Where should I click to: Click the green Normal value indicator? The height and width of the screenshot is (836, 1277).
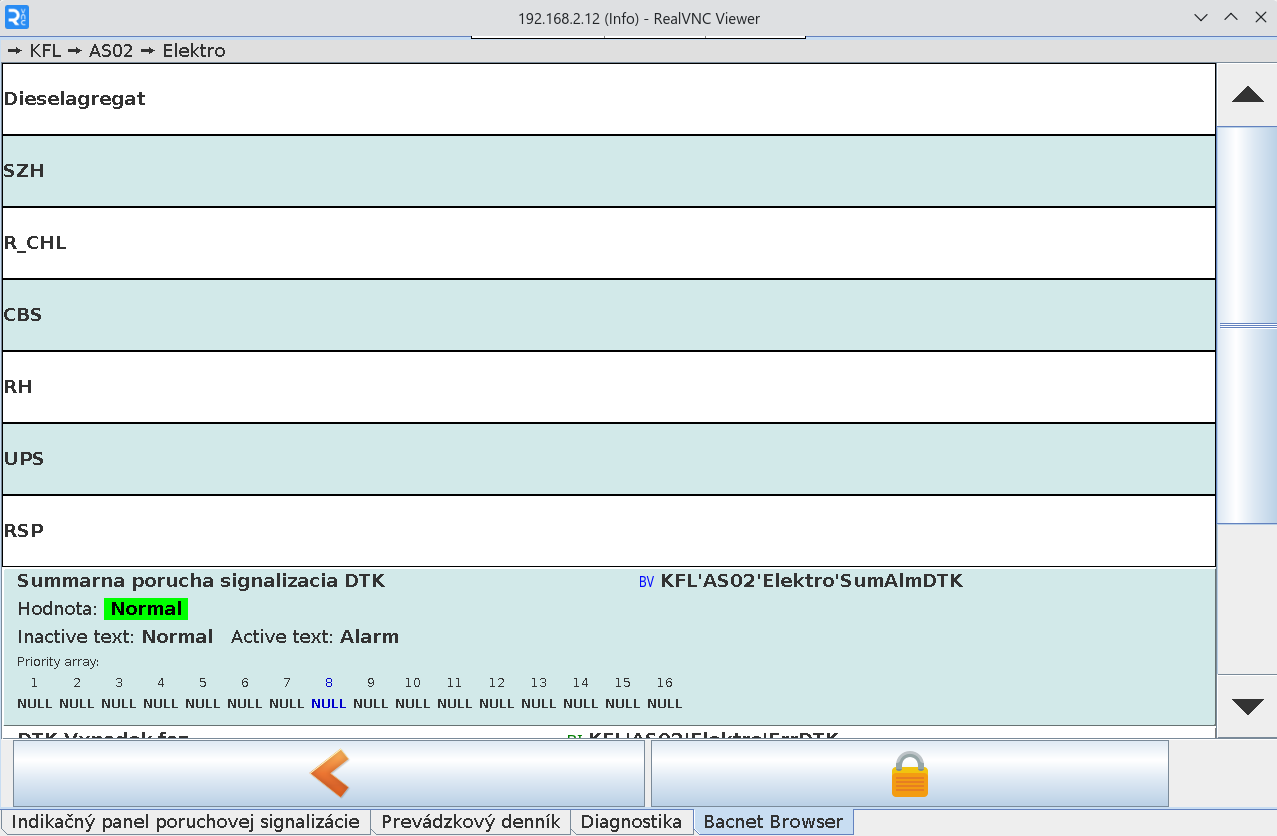click(x=146, y=609)
